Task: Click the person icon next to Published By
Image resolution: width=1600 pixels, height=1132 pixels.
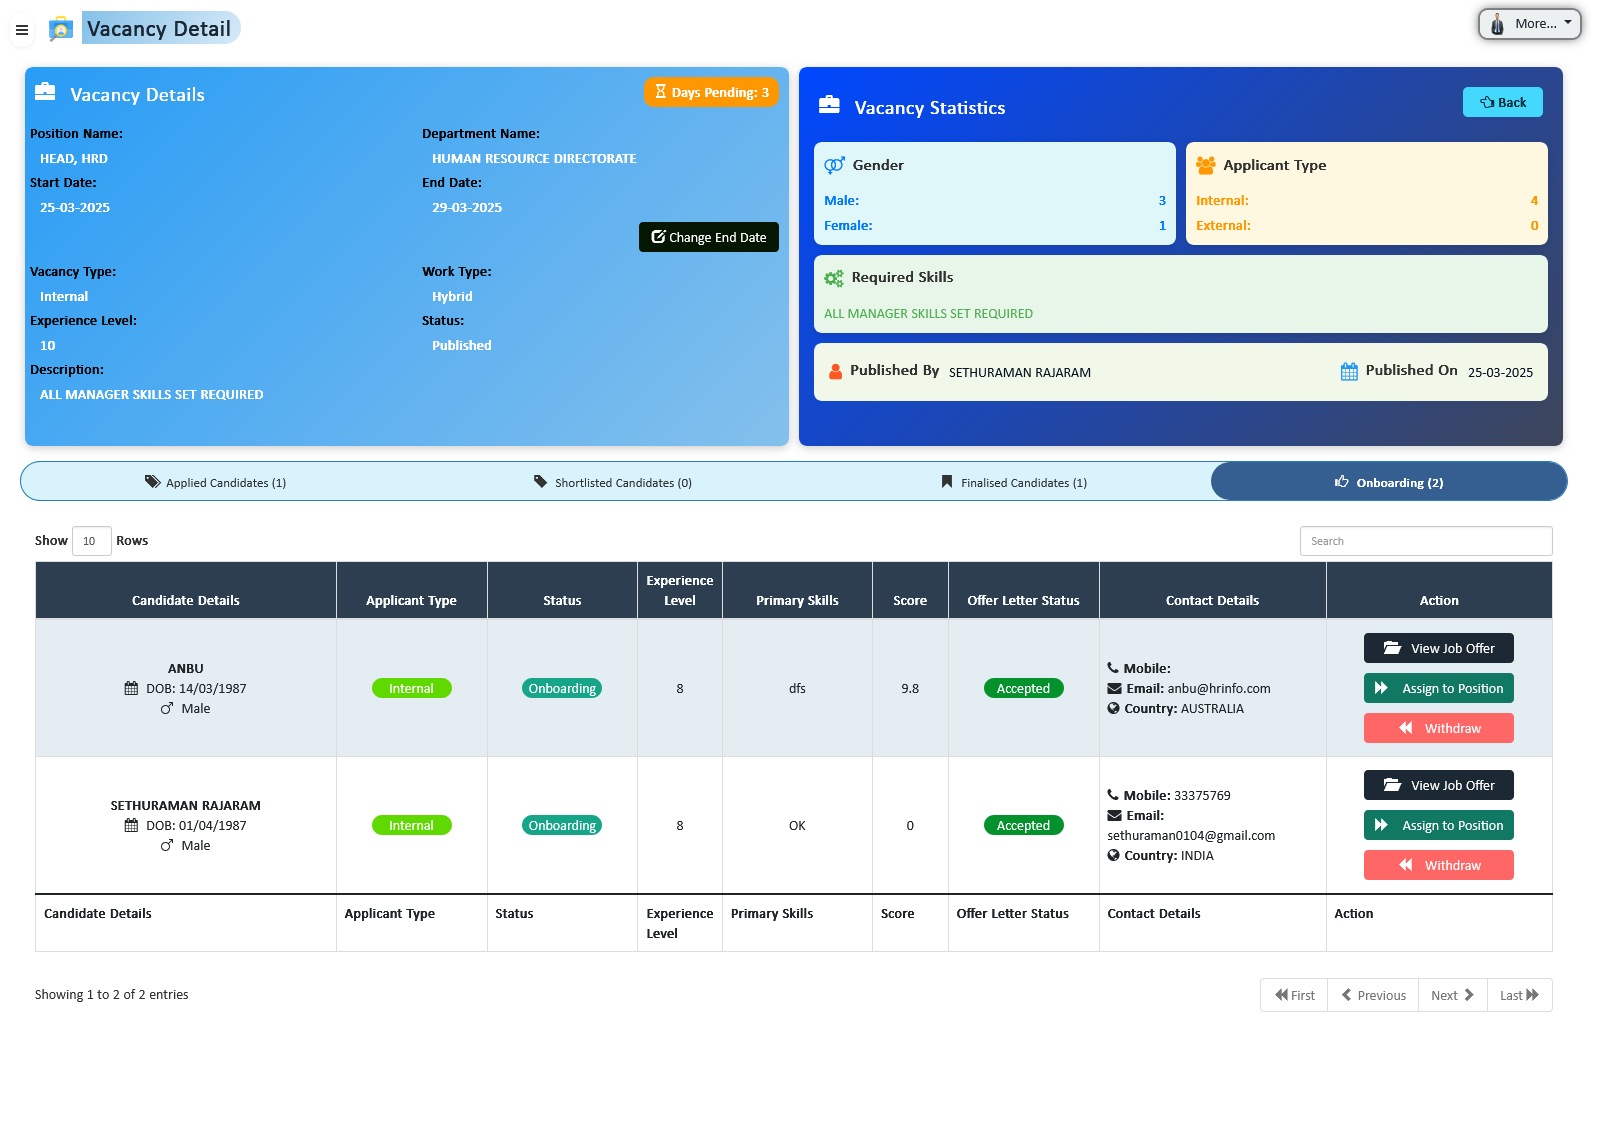Action: click(x=835, y=370)
